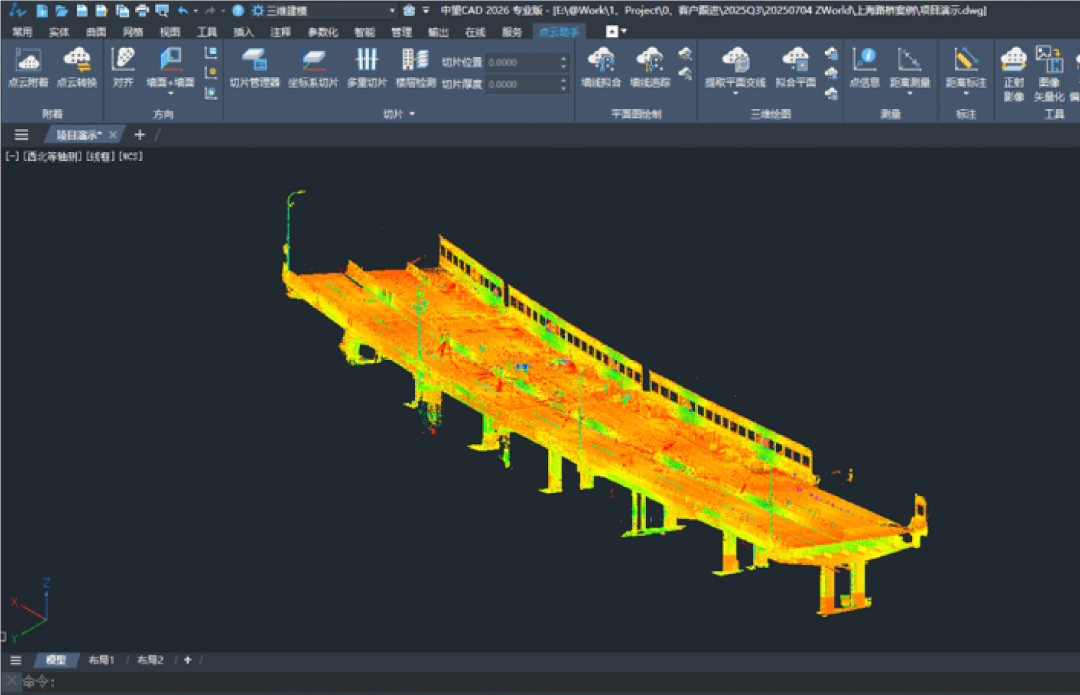Screen dimensions: 1080x695
Task: Open the 布局1 layout tab
Action: click(x=101, y=660)
